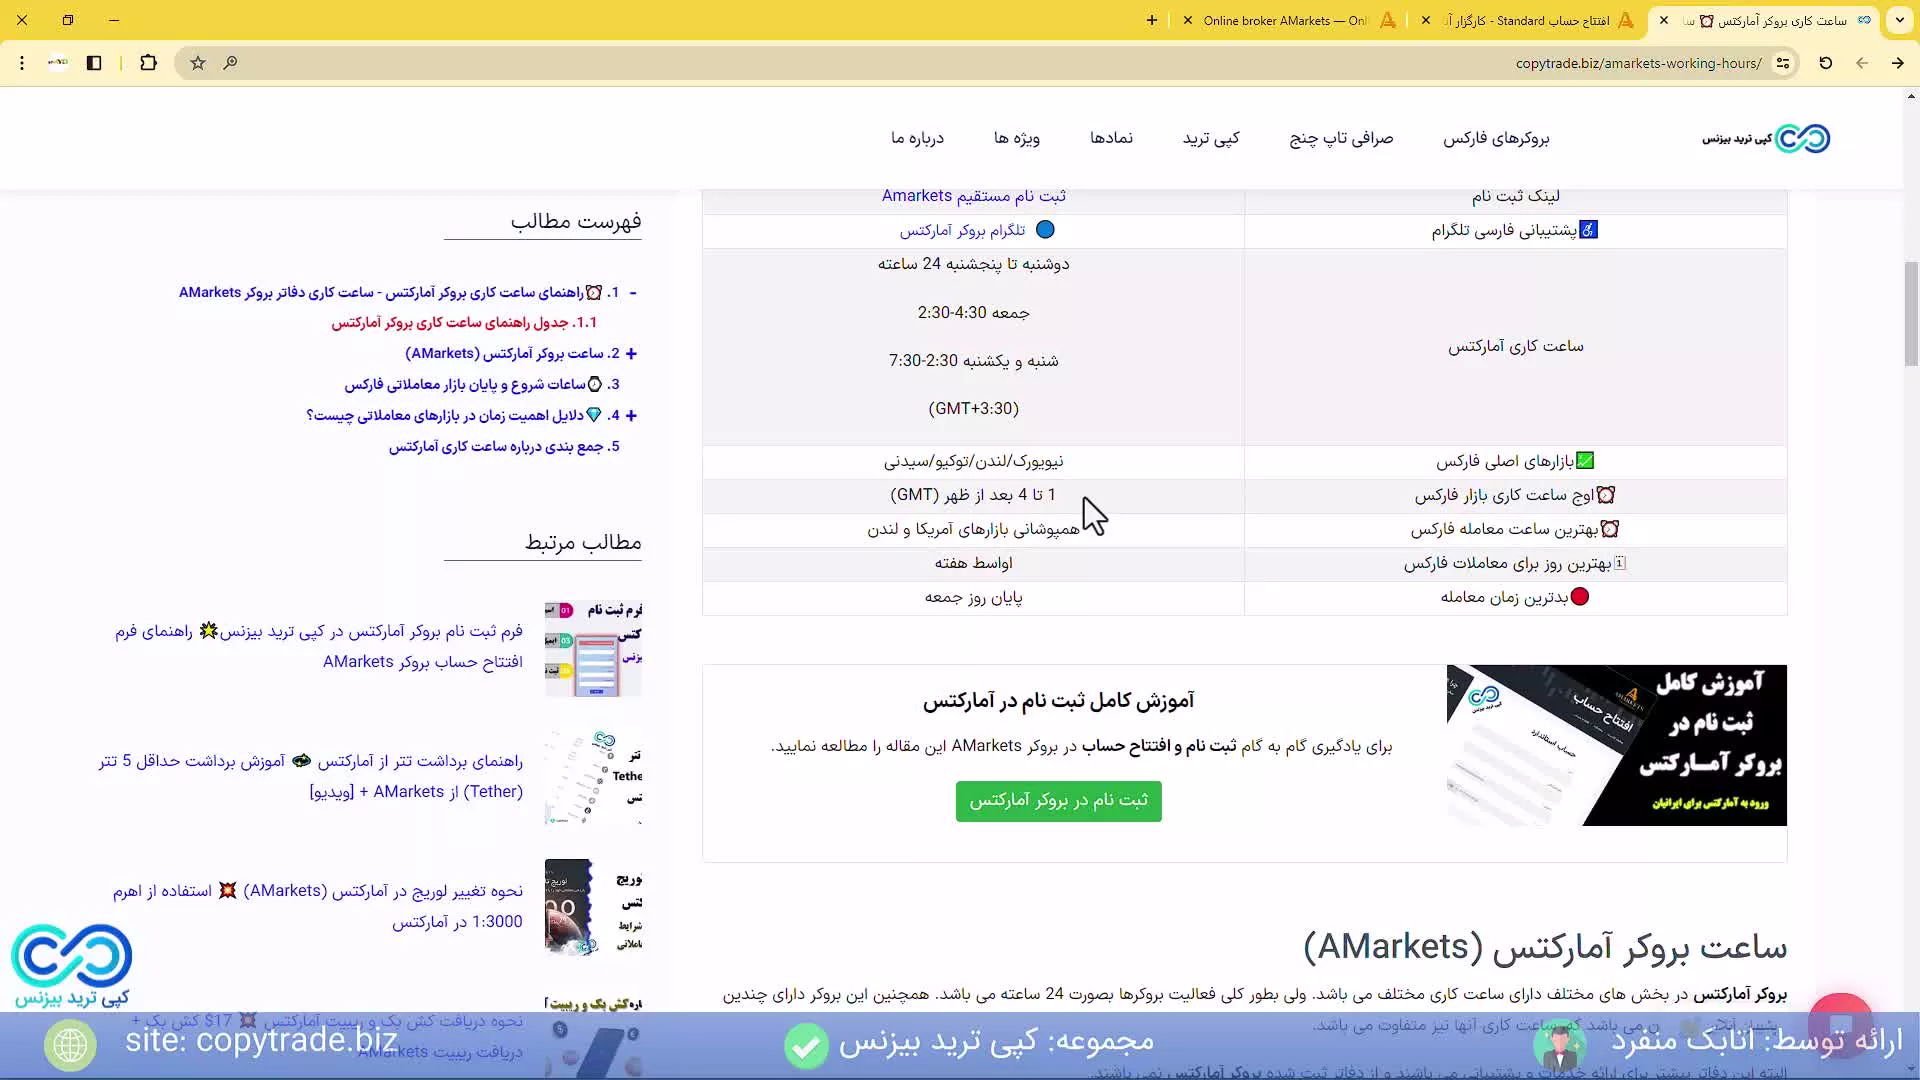Click the Tether withdrawal post thumbnail

pos(594,777)
